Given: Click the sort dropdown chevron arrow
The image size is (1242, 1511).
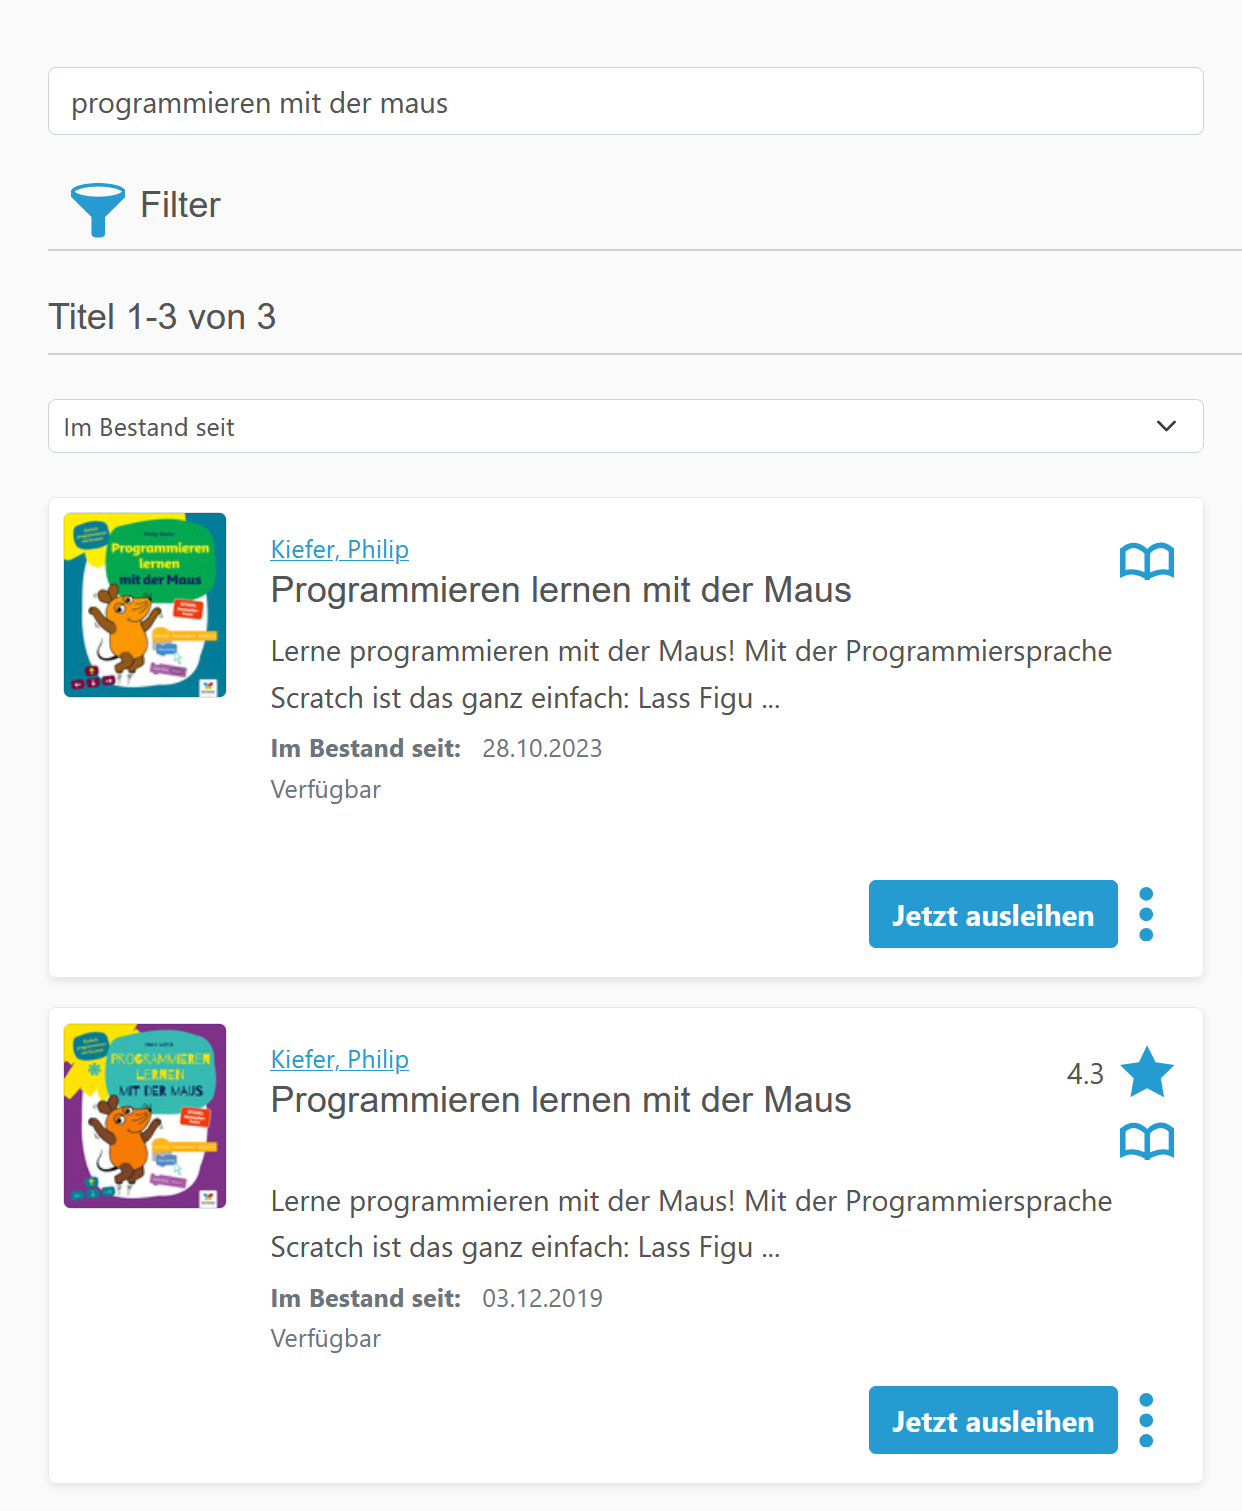Looking at the screenshot, I should 1166,426.
